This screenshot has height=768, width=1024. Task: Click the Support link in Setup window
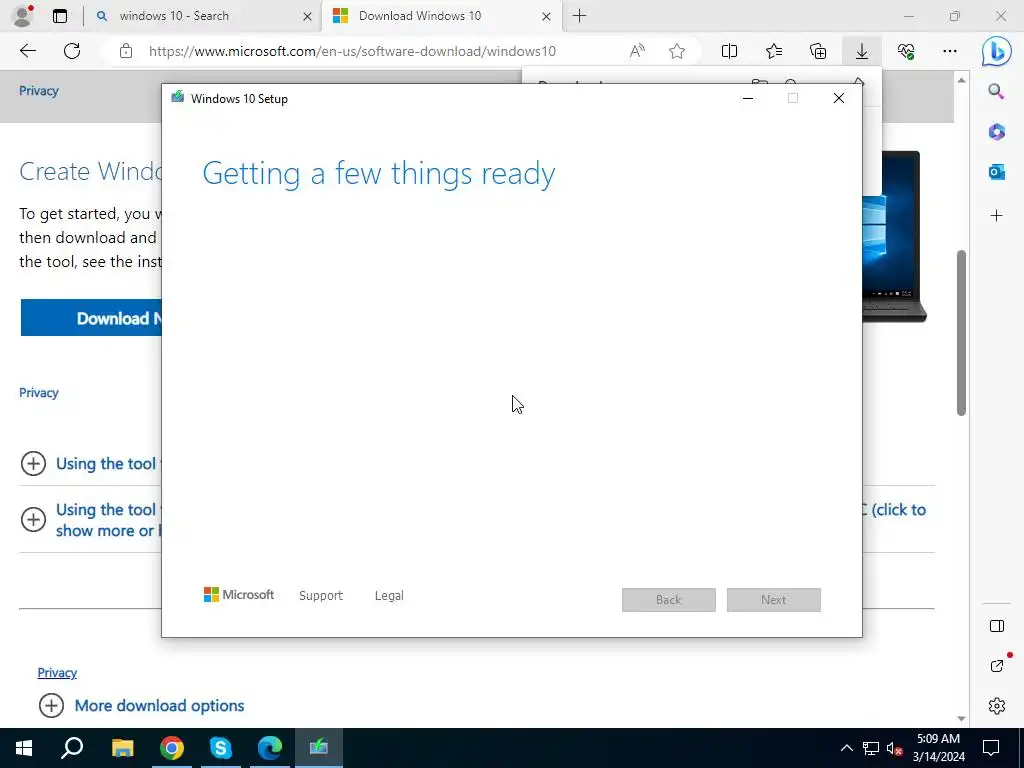coord(321,596)
